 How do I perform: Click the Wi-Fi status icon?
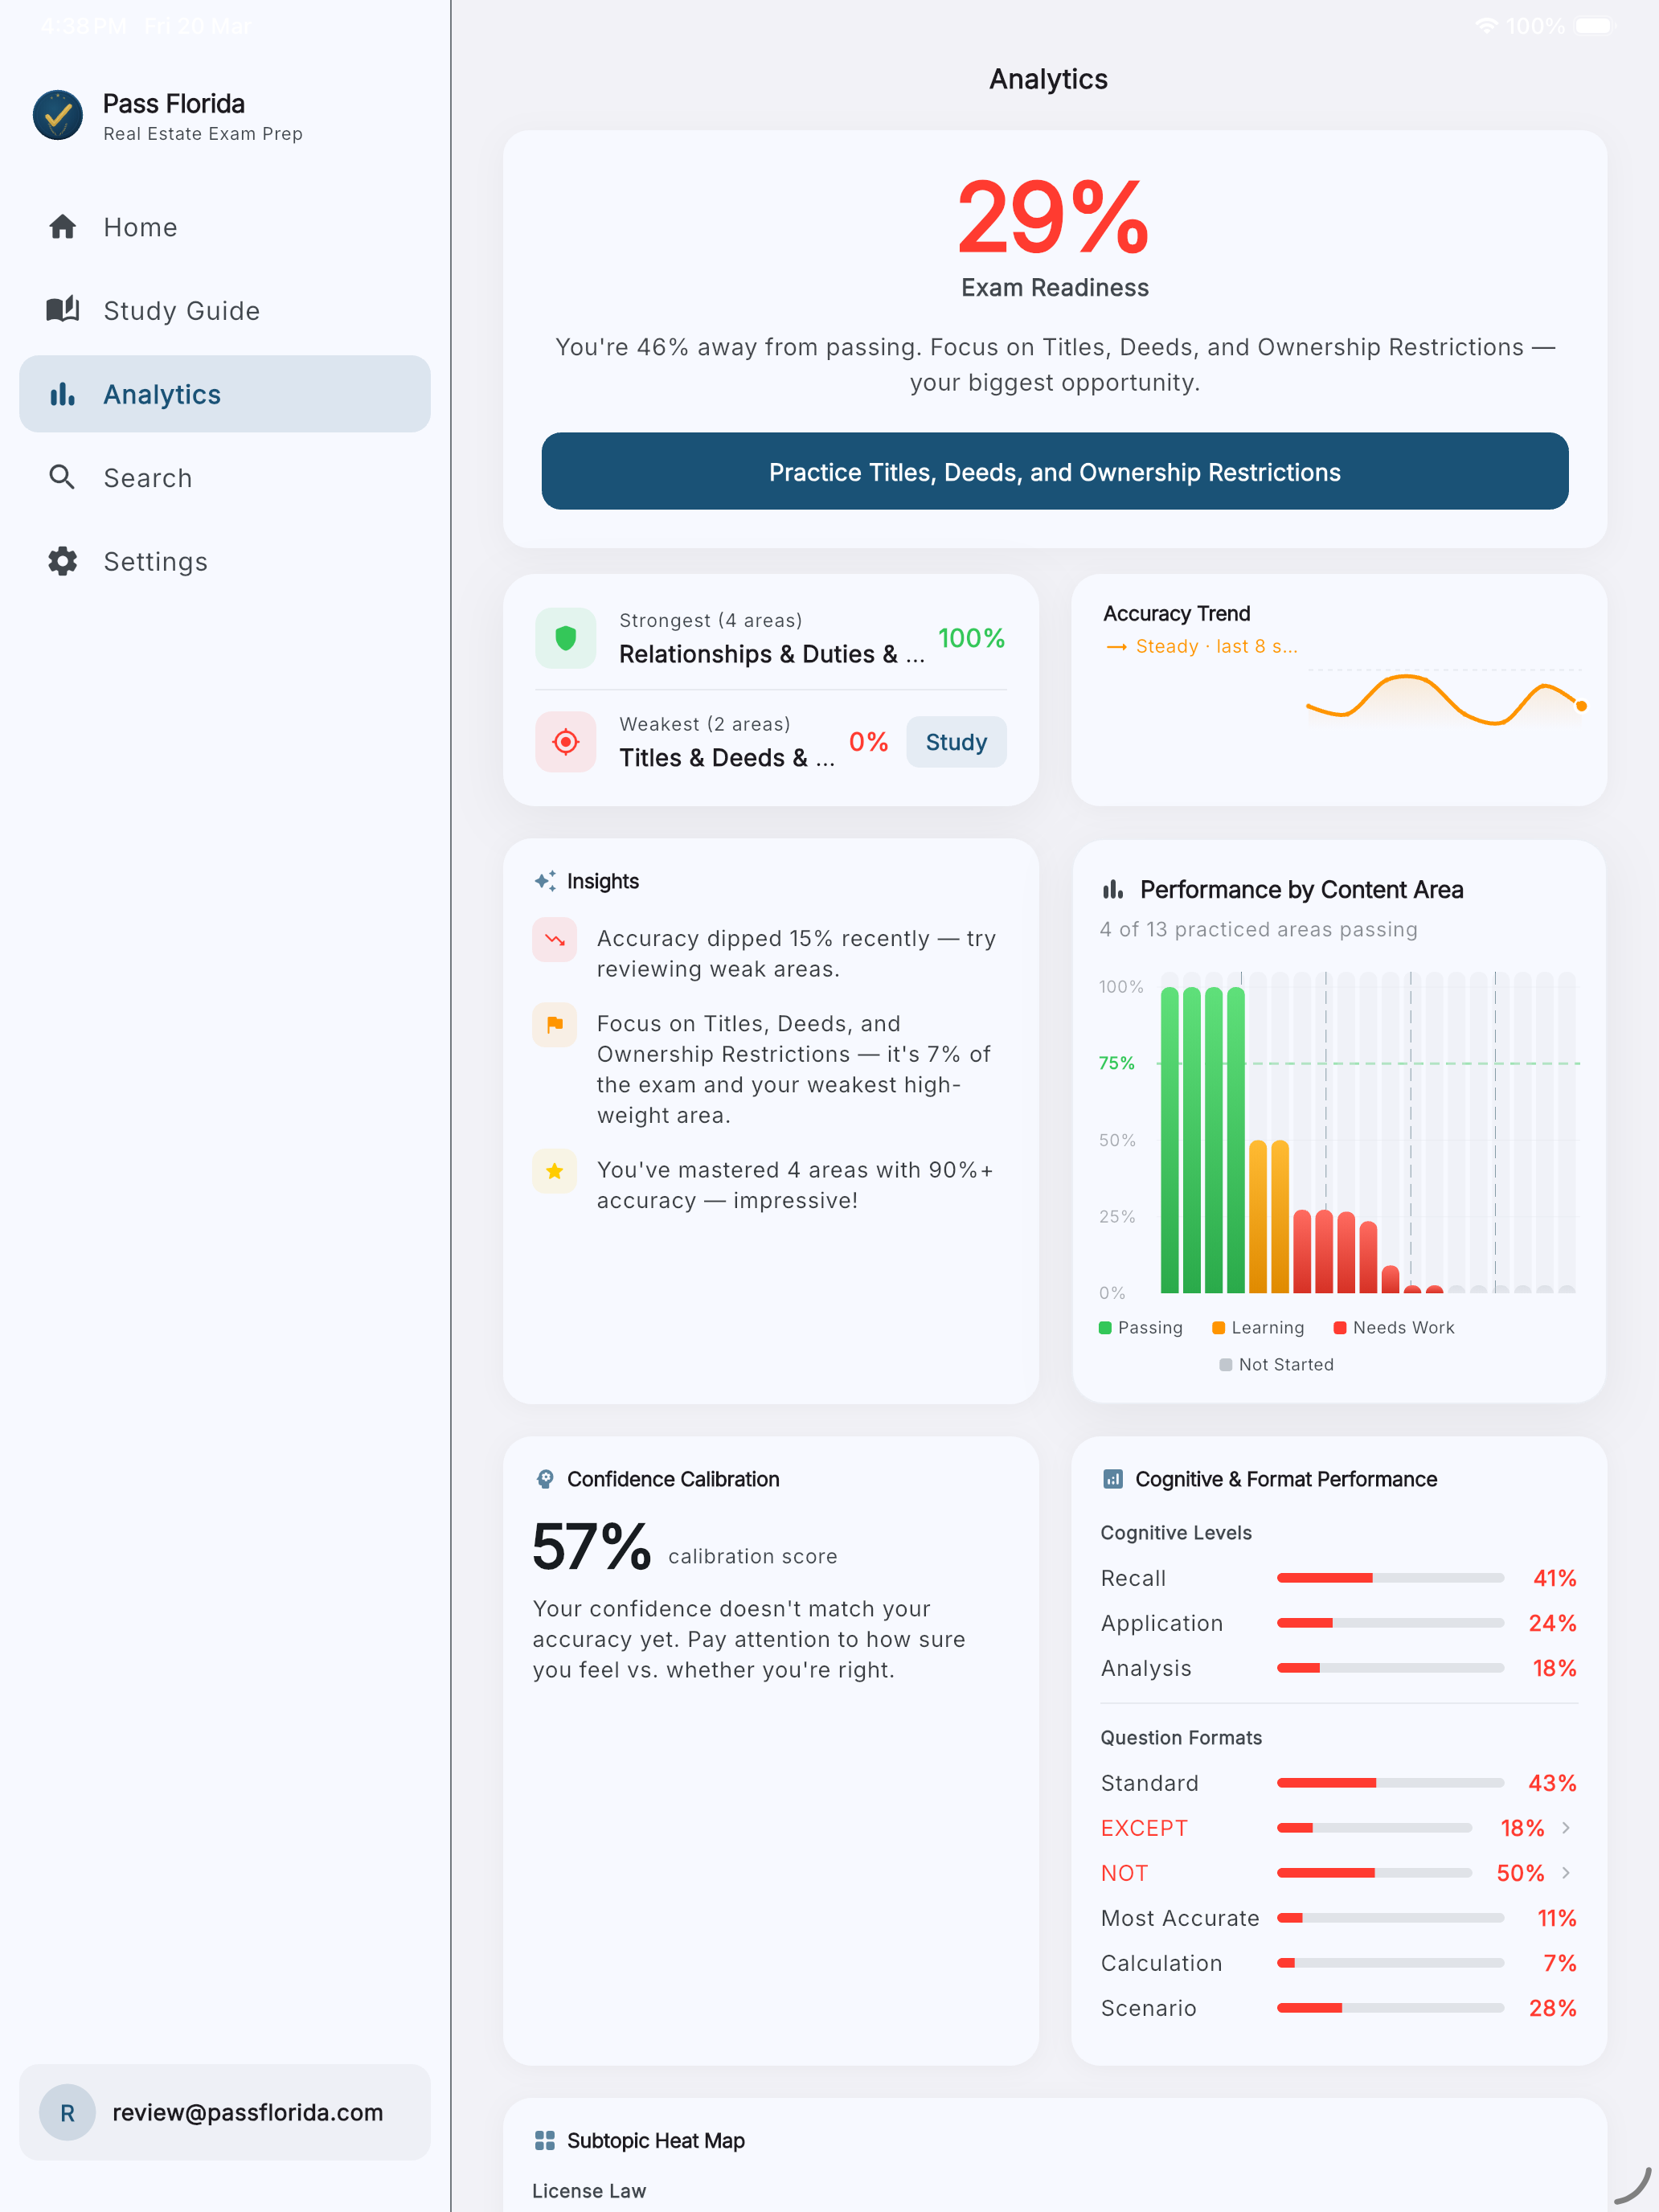point(1487,26)
